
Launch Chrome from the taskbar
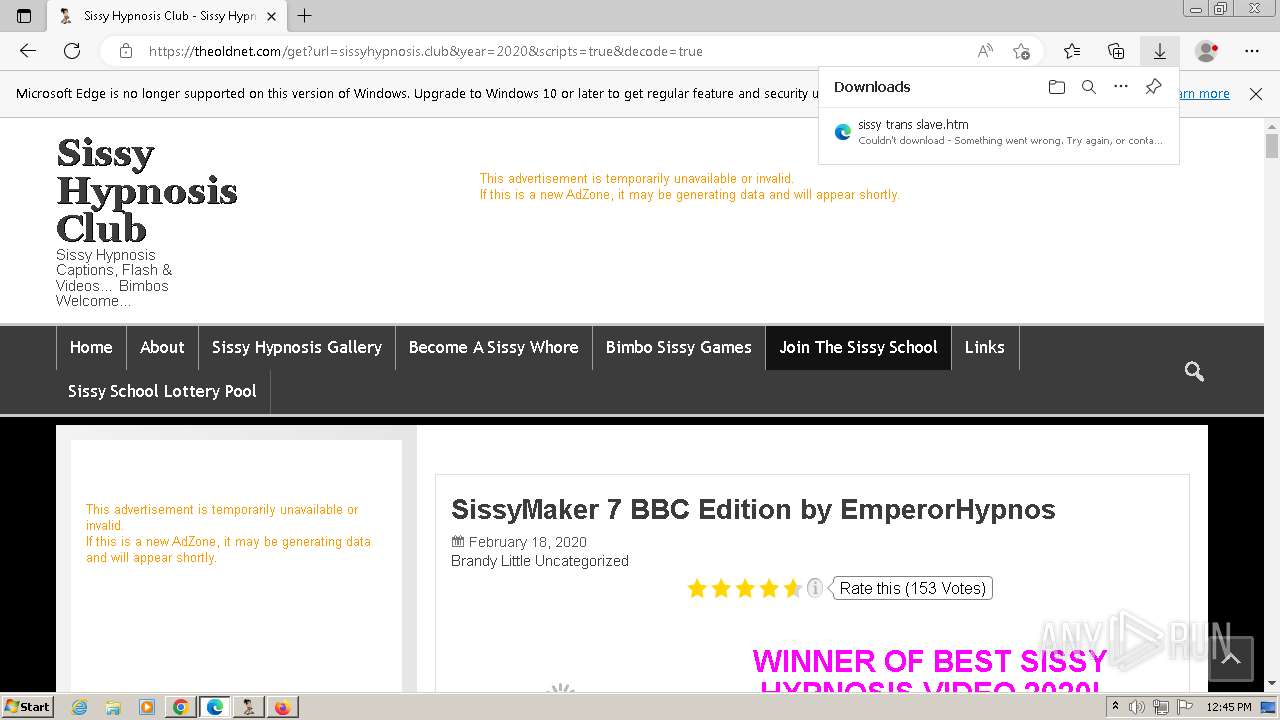(181, 707)
